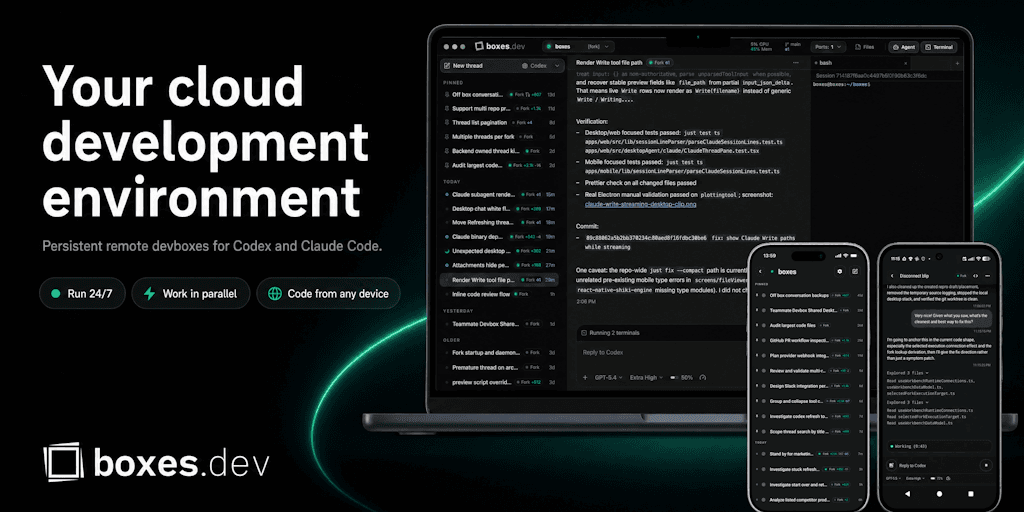Open the Files panel in laptop header

[865, 47]
